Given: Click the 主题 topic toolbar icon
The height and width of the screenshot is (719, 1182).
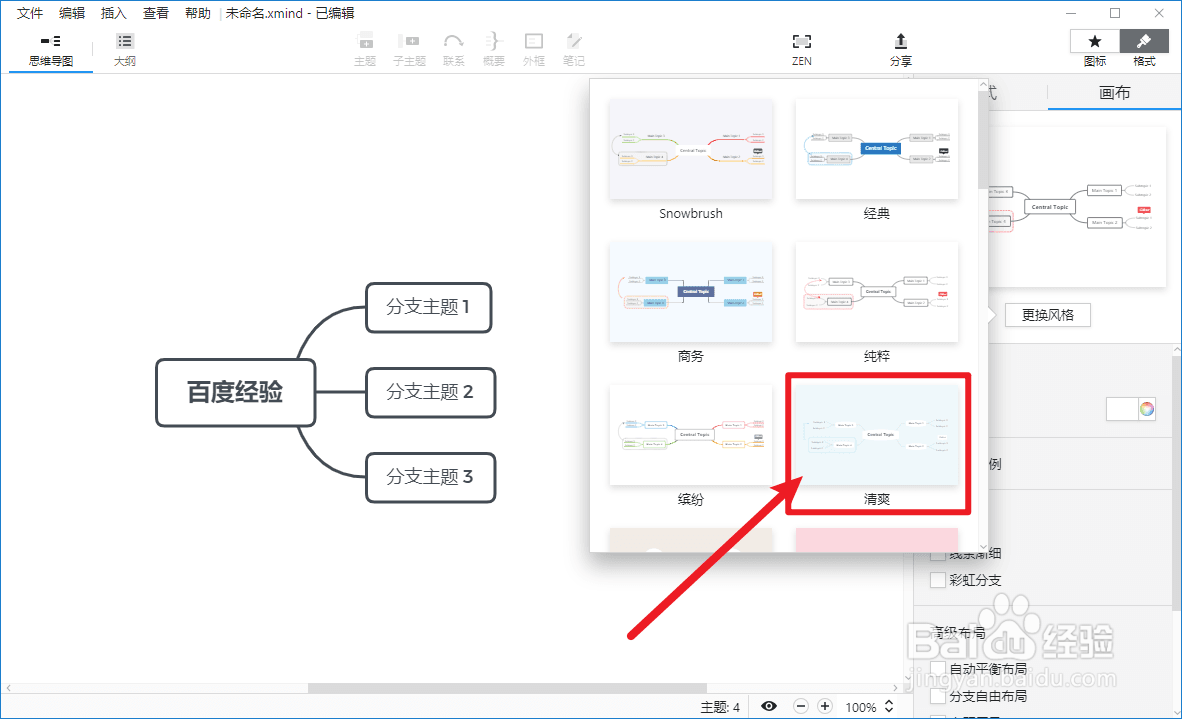Looking at the screenshot, I should pyautogui.click(x=365, y=50).
